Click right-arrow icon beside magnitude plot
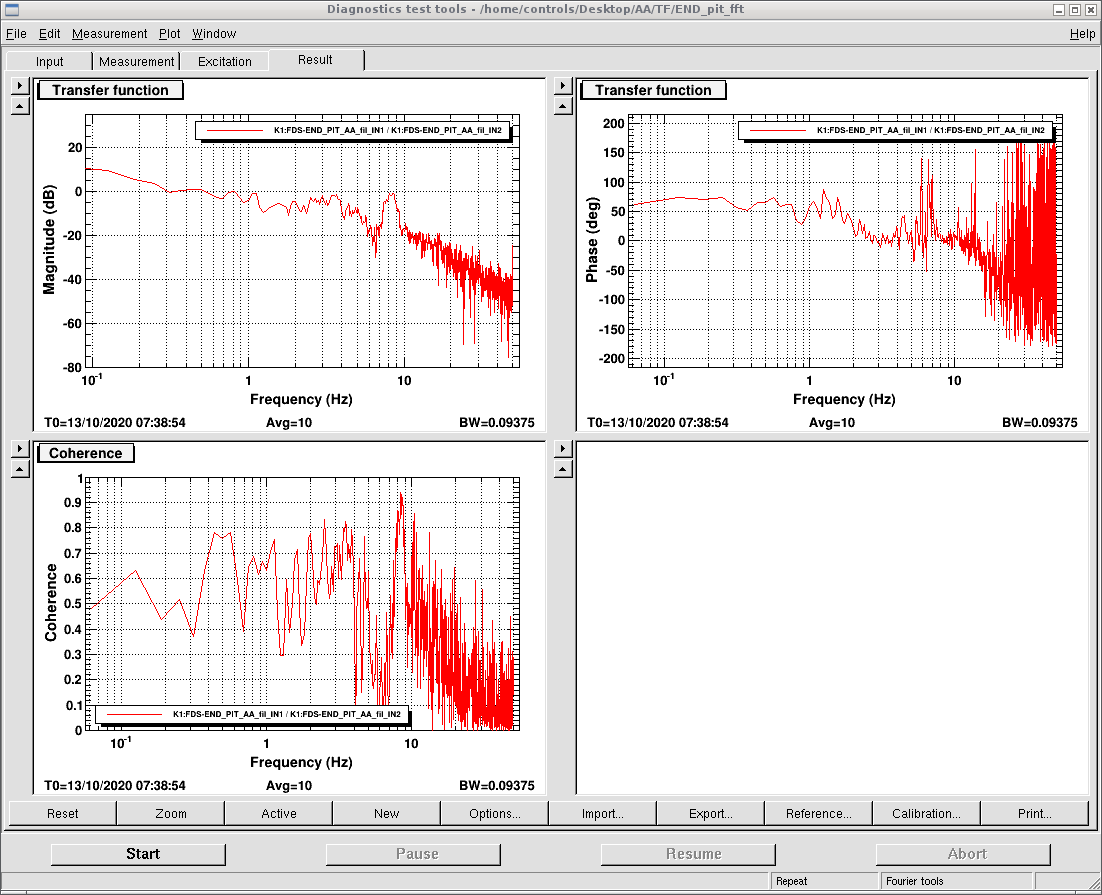Viewport: 1102px width, 895px height. 20,86
